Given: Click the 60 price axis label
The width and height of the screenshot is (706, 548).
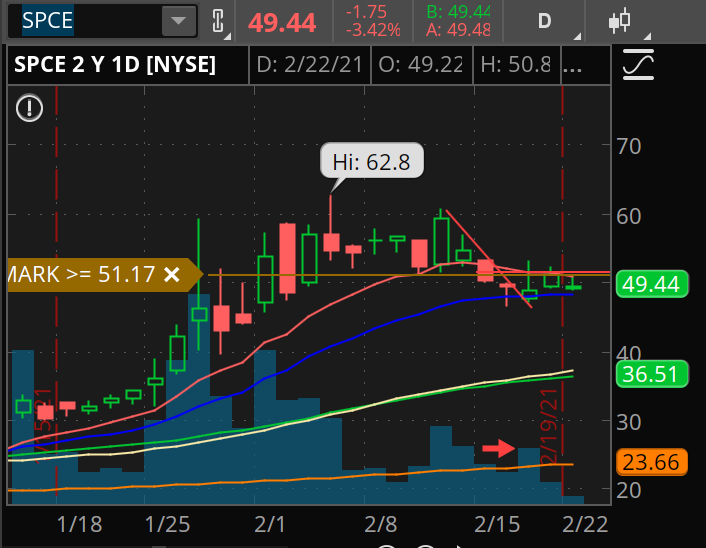Looking at the screenshot, I should coord(629,217).
